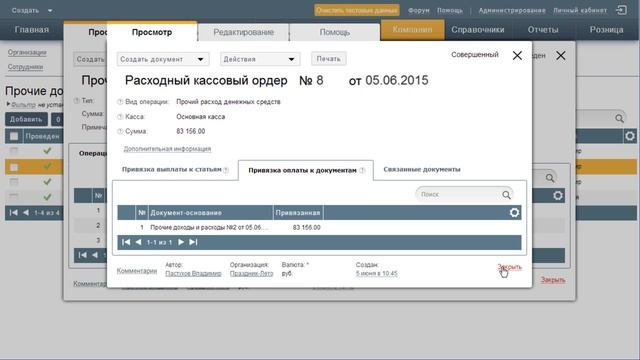Click the search magnifier icon in order dialog
This screenshot has height=360, width=640.
pos(506,195)
